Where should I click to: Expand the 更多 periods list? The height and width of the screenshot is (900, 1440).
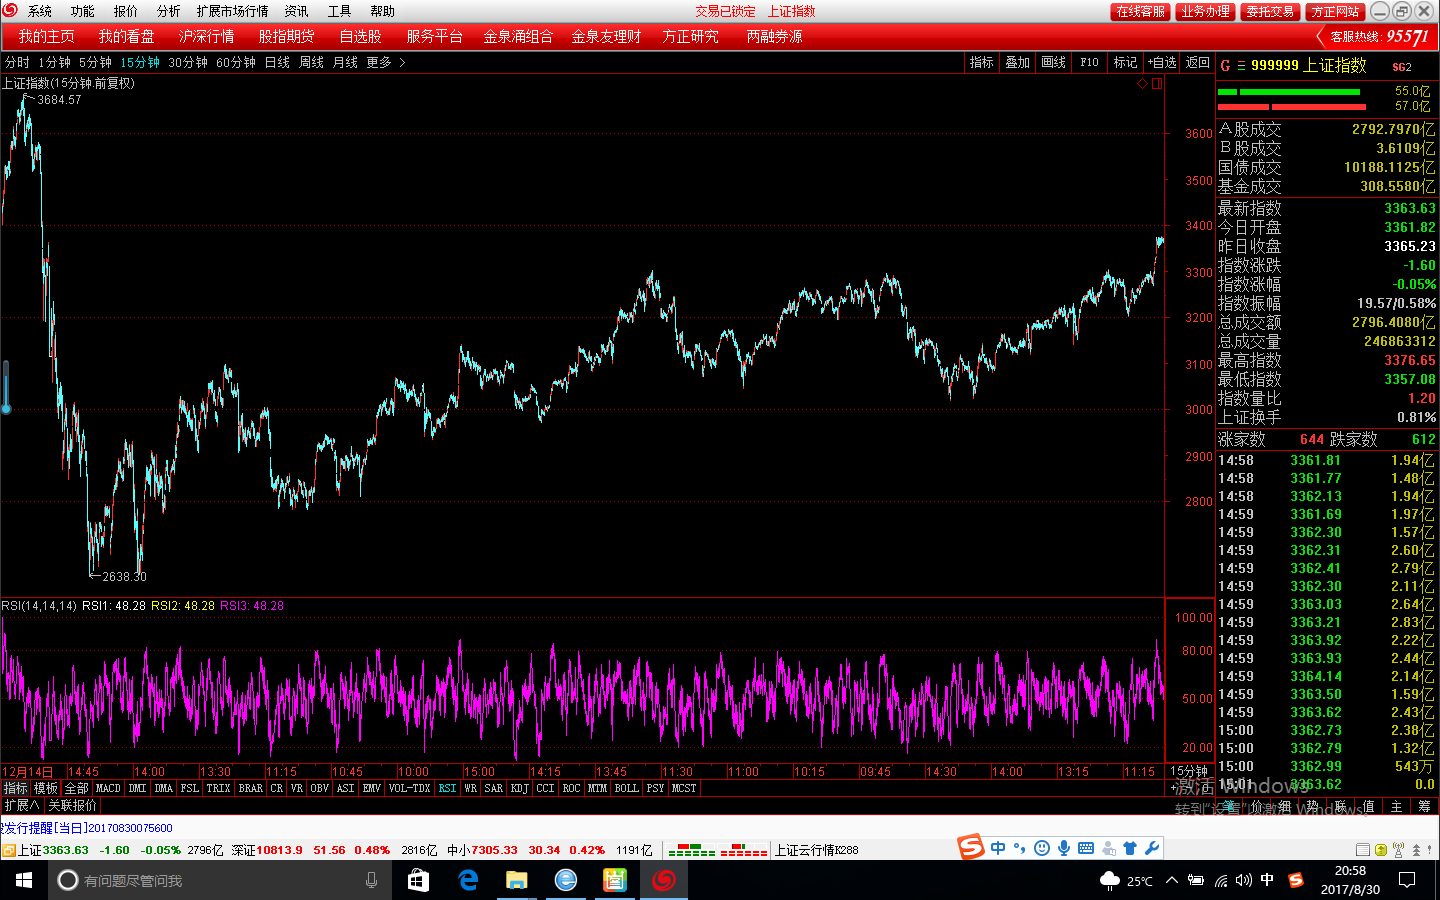click(x=386, y=62)
